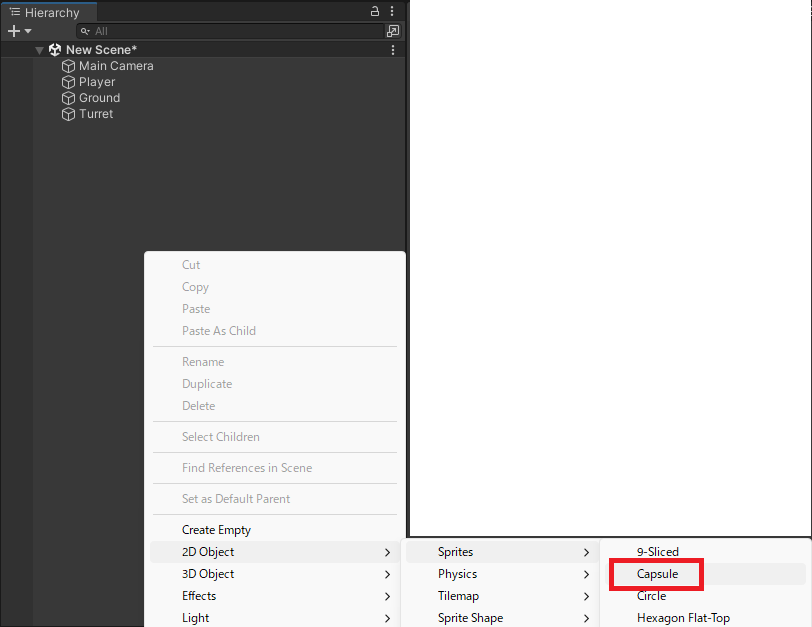Click the New Scene* row label
The width and height of the screenshot is (812, 627).
point(101,50)
